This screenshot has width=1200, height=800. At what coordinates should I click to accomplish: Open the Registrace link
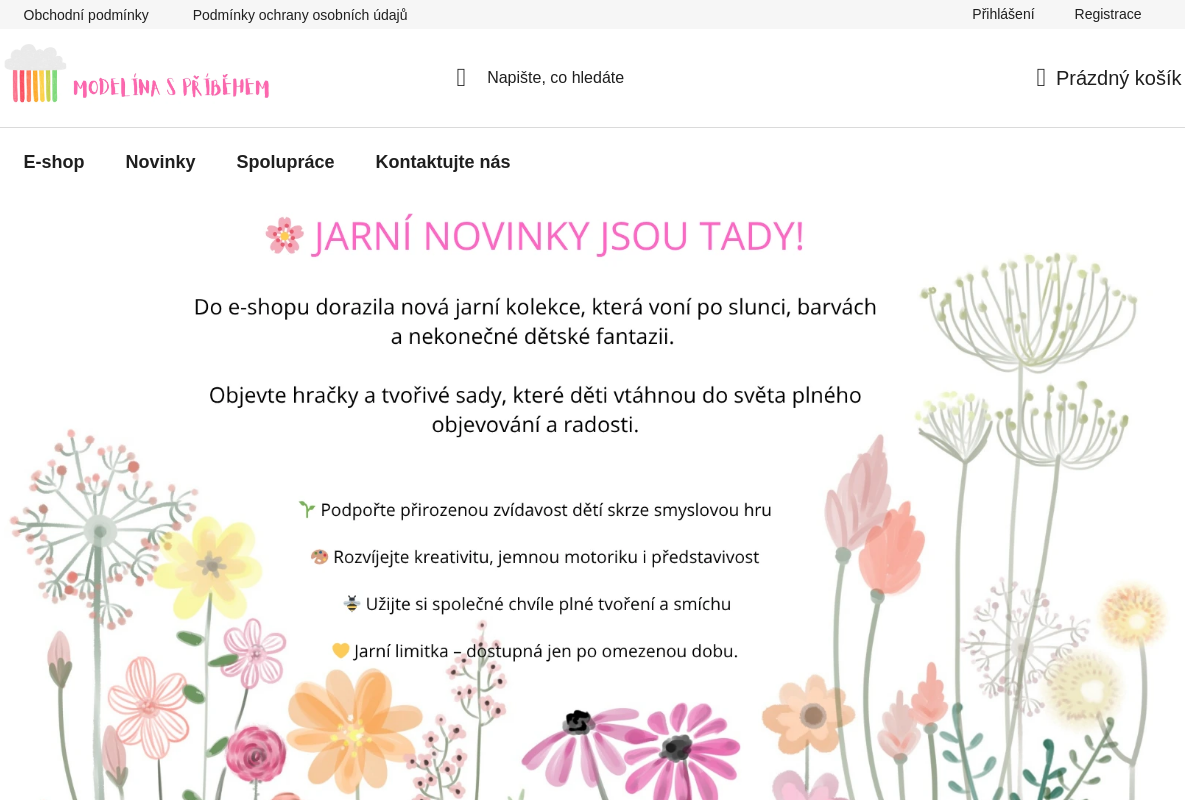[1108, 14]
